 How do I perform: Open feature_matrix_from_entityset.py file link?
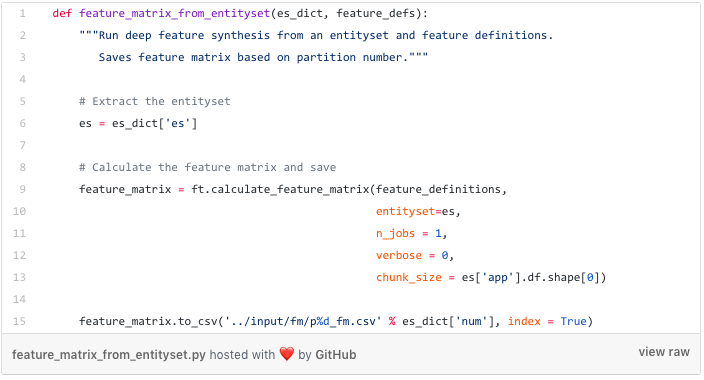coord(109,355)
